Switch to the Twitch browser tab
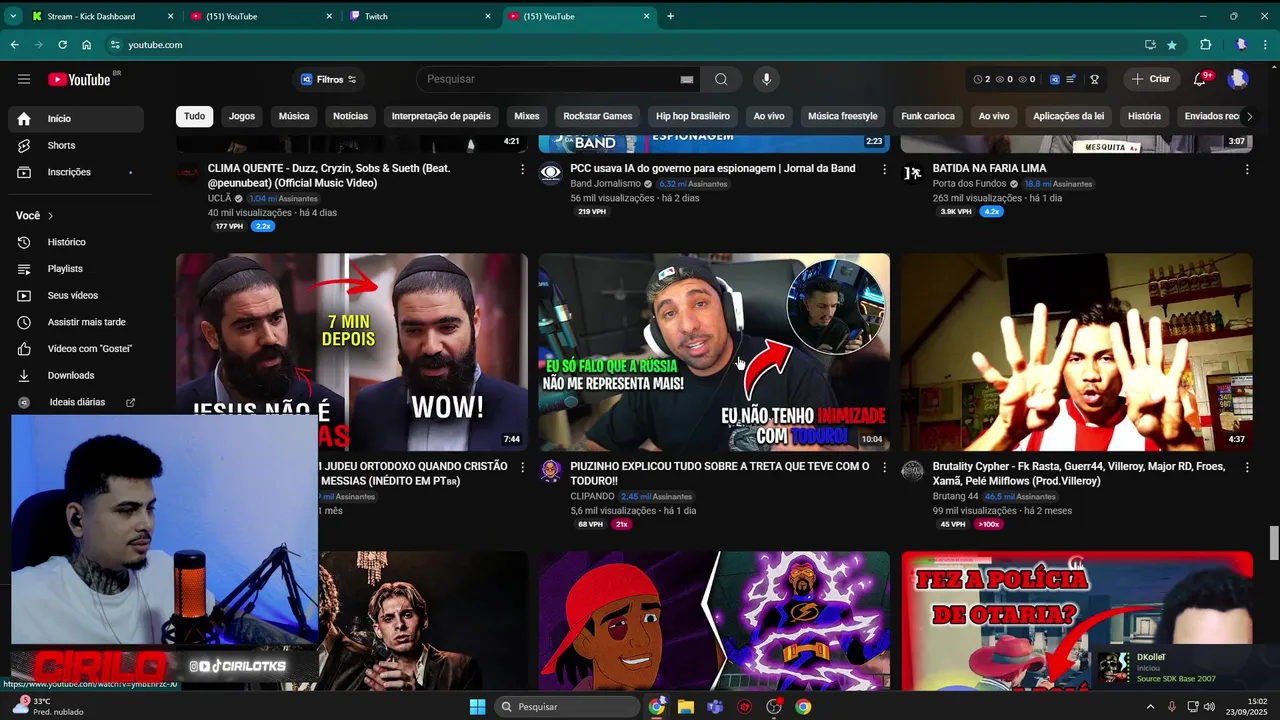This screenshot has width=1280, height=720. coord(420,16)
